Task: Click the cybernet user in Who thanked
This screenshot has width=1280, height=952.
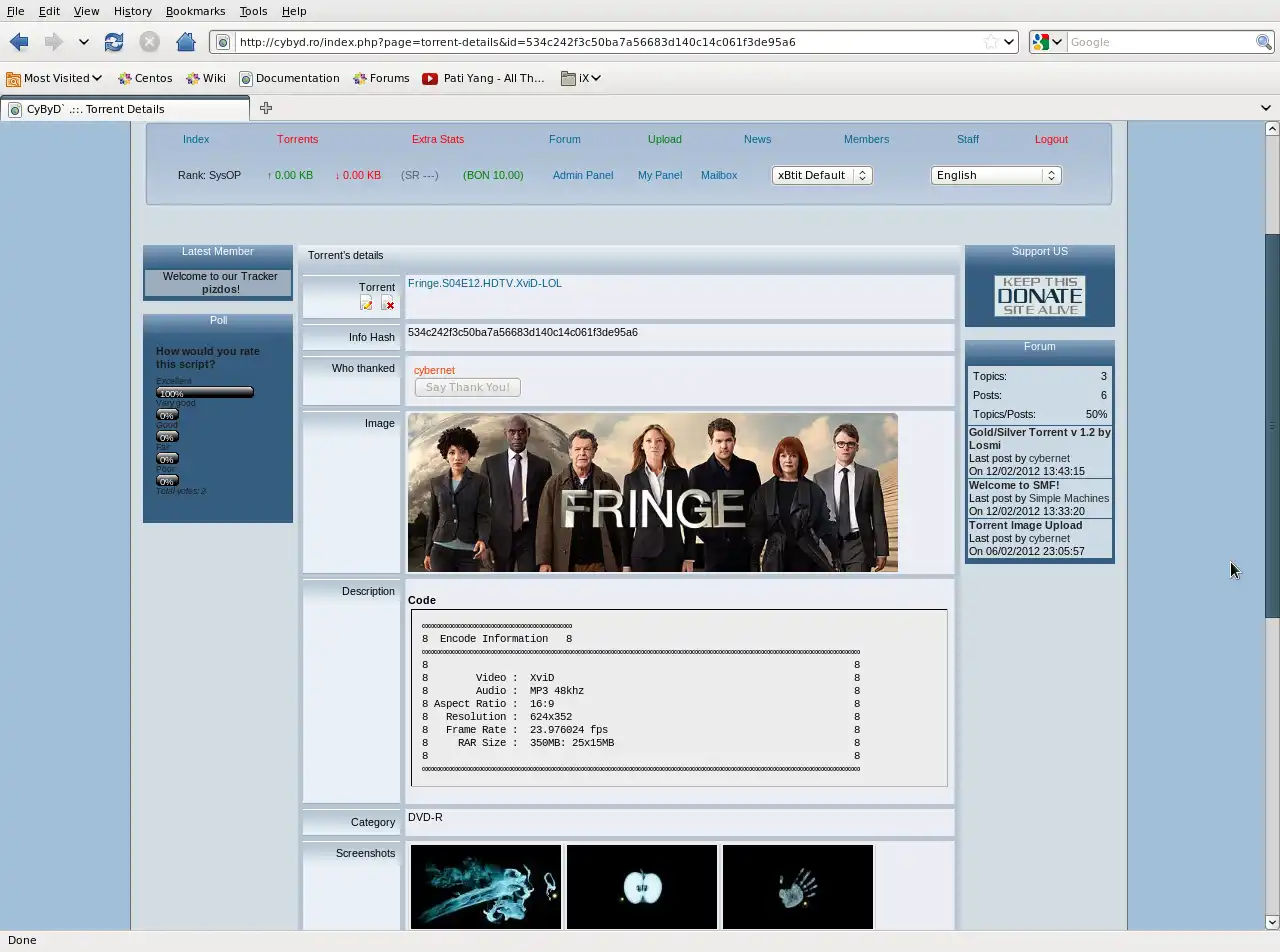Action: coord(434,370)
